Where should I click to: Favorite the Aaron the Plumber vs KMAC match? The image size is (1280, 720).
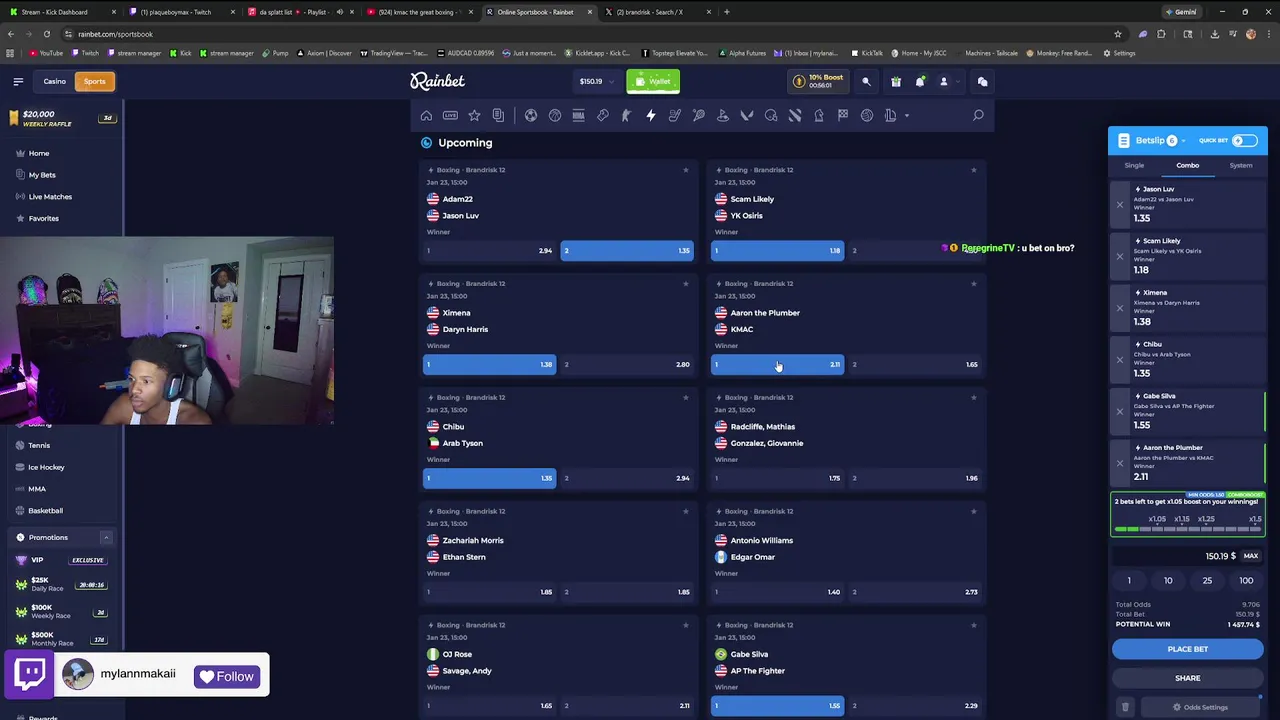(973, 284)
